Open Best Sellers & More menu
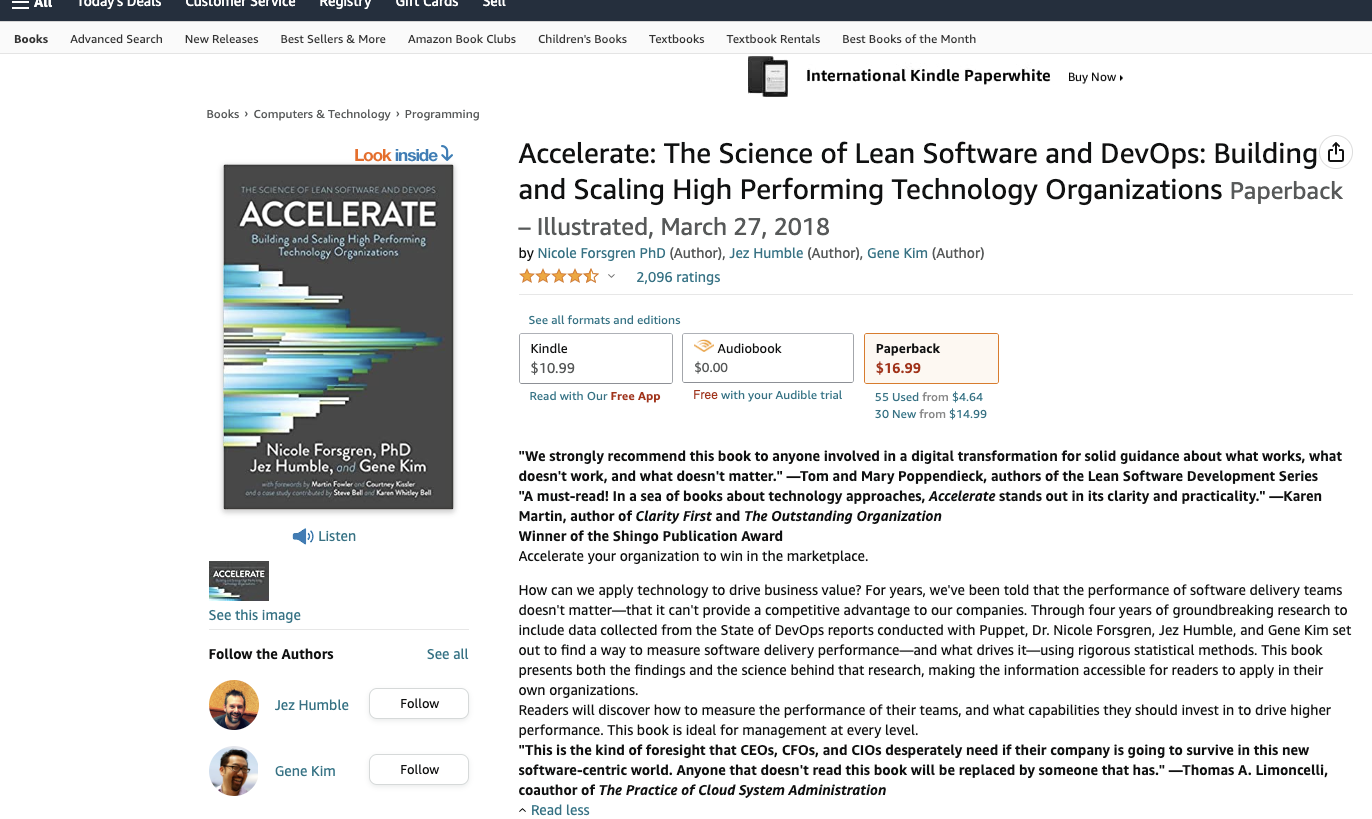This screenshot has width=1372, height=819. coord(333,39)
